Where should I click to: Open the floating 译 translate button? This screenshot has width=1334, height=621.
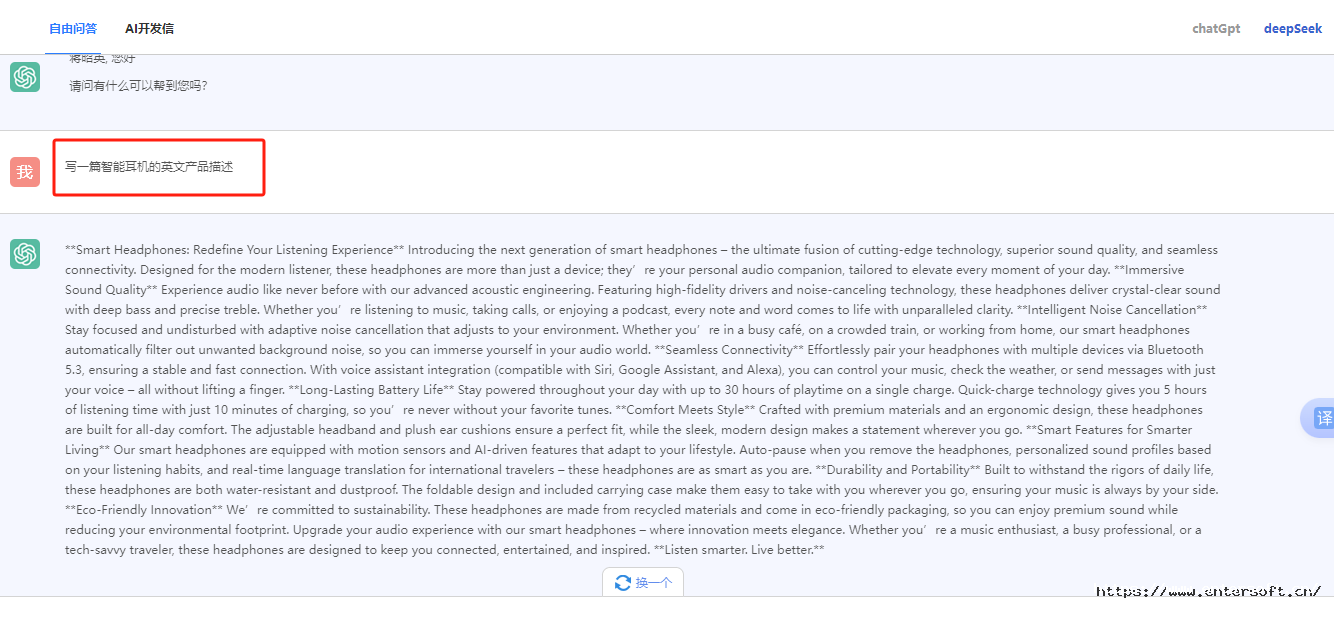[1320, 418]
